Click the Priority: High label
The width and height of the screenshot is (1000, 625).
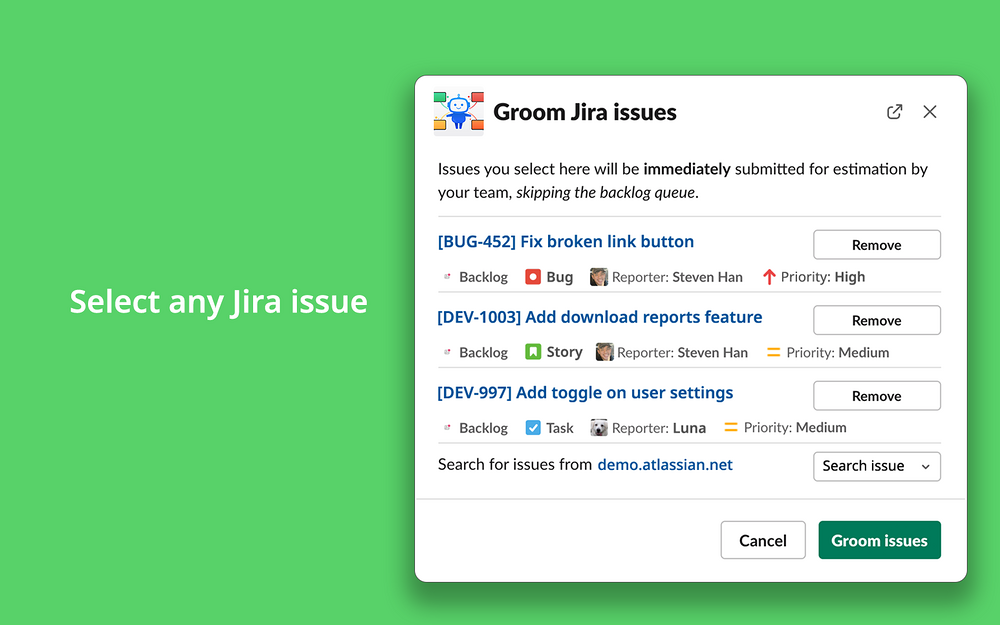(x=823, y=277)
